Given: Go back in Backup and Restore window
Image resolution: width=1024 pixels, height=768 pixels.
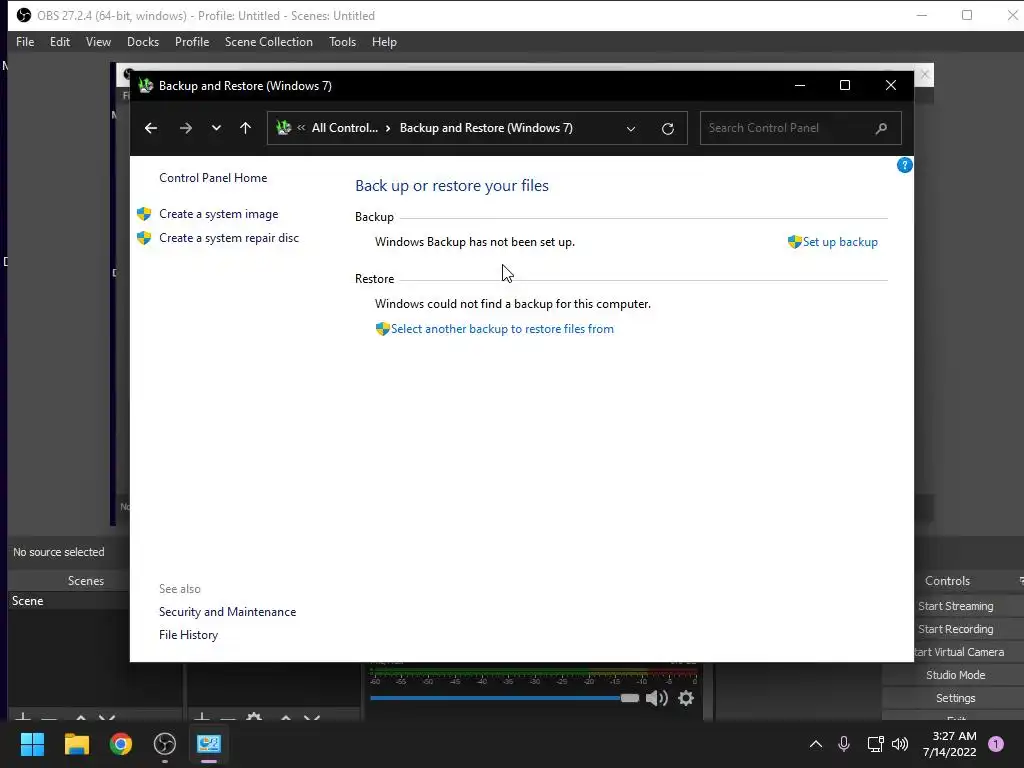Looking at the screenshot, I should [151, 128].
